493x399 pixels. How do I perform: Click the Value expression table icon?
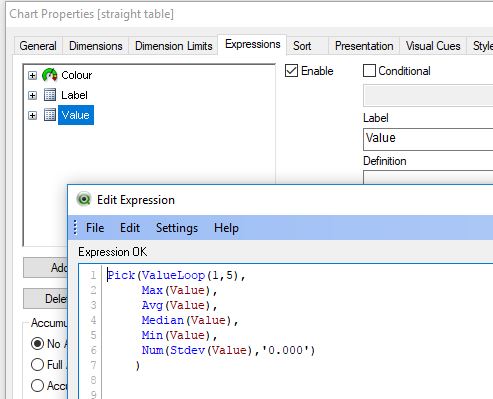[x=50, y=115]
